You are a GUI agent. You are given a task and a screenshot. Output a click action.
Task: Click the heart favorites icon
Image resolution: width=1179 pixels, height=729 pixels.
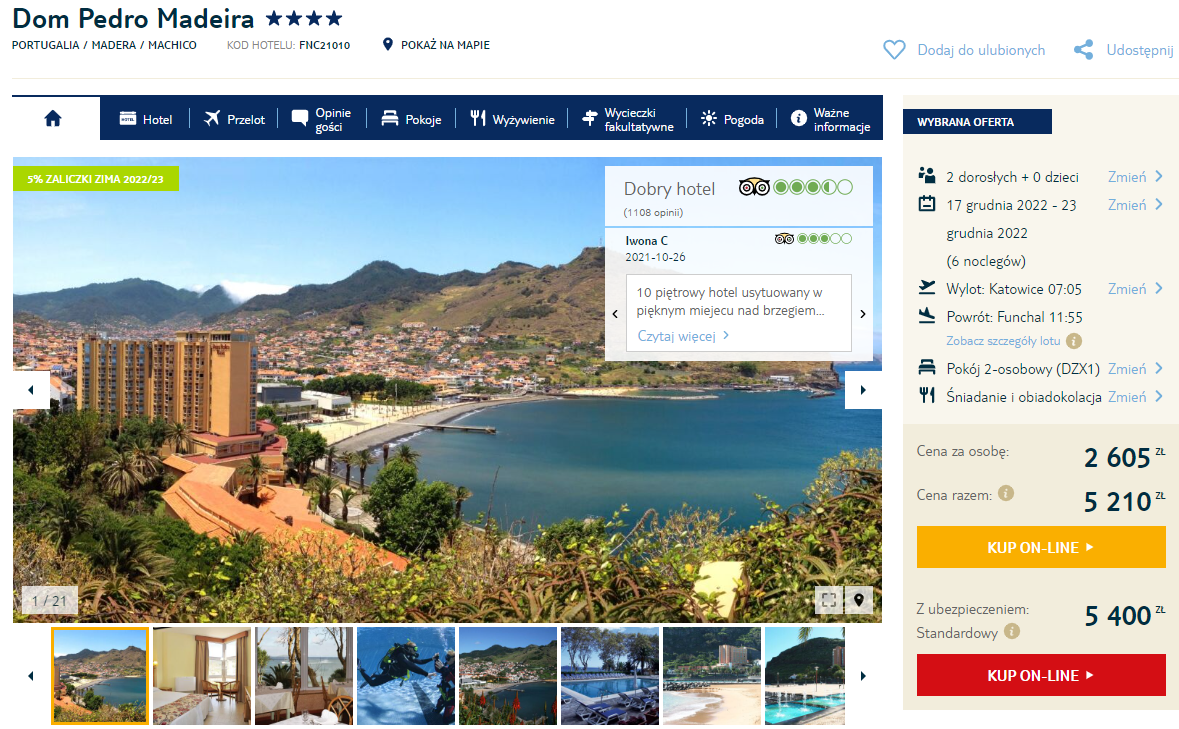pyautogui.click(x=894, y=50)
